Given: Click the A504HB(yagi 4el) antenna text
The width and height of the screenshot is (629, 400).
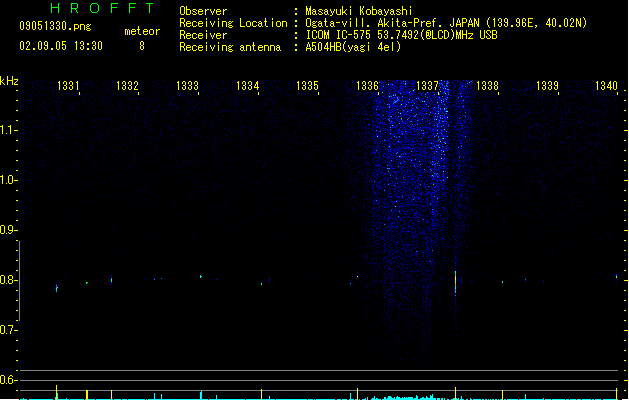Looking at the screenshot, I should click(353, 47).
